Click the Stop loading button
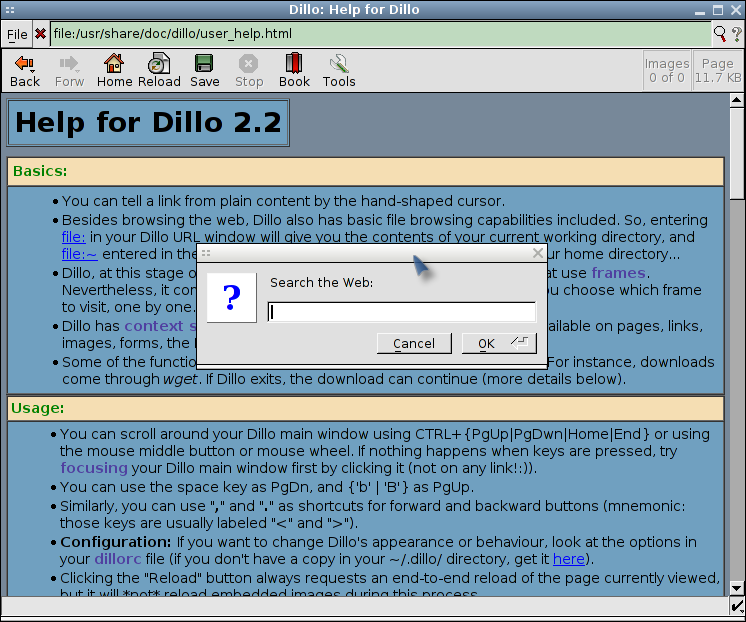Viewport: 746px width, 622px height. (249, 71)
